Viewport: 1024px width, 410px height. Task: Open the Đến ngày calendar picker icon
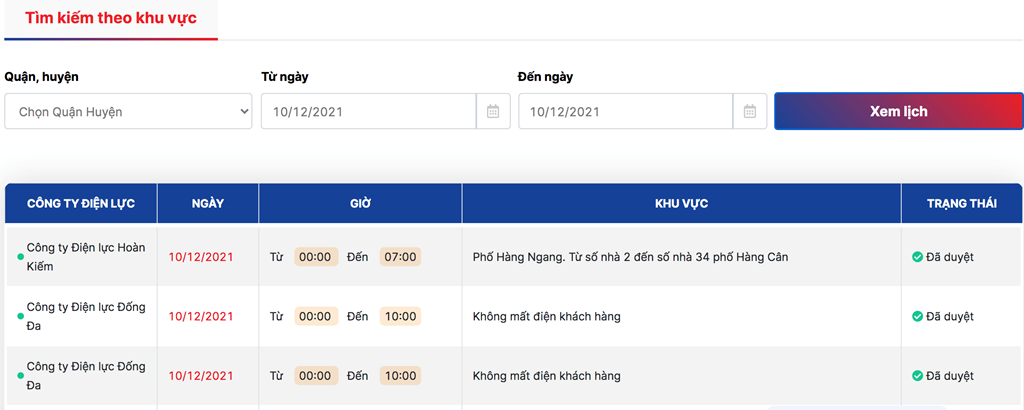(750, 112)
